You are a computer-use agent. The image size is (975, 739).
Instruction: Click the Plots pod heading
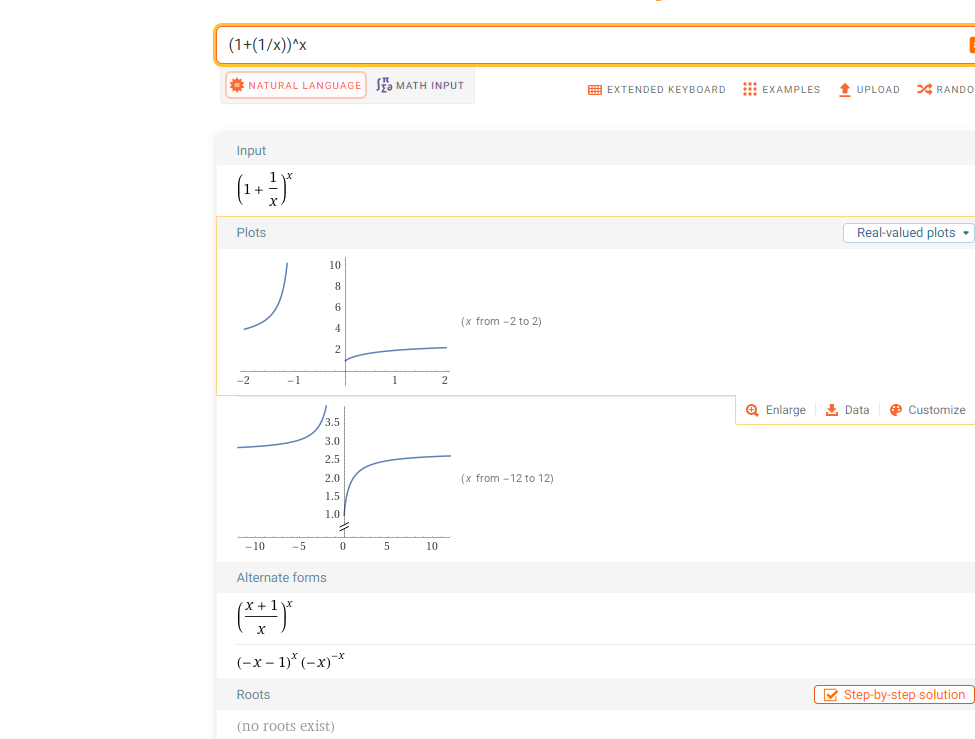click(251, 233)
